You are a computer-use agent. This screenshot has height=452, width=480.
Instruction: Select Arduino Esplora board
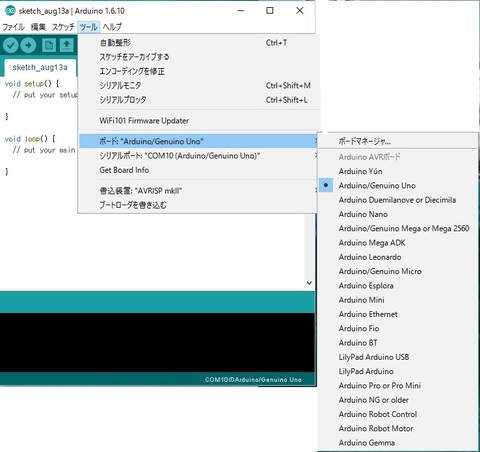click(398, 286)
